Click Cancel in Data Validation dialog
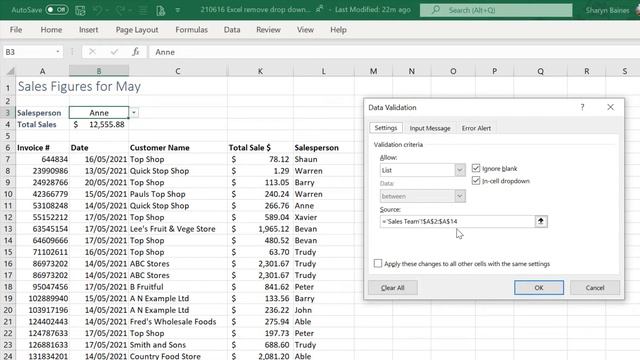The height and width of the screenshot is (360, 640). tap(595, 288)
